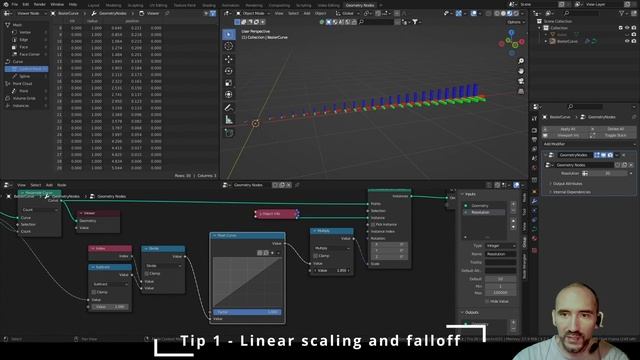Activate the Transform tool in viewport

point(229,94)
